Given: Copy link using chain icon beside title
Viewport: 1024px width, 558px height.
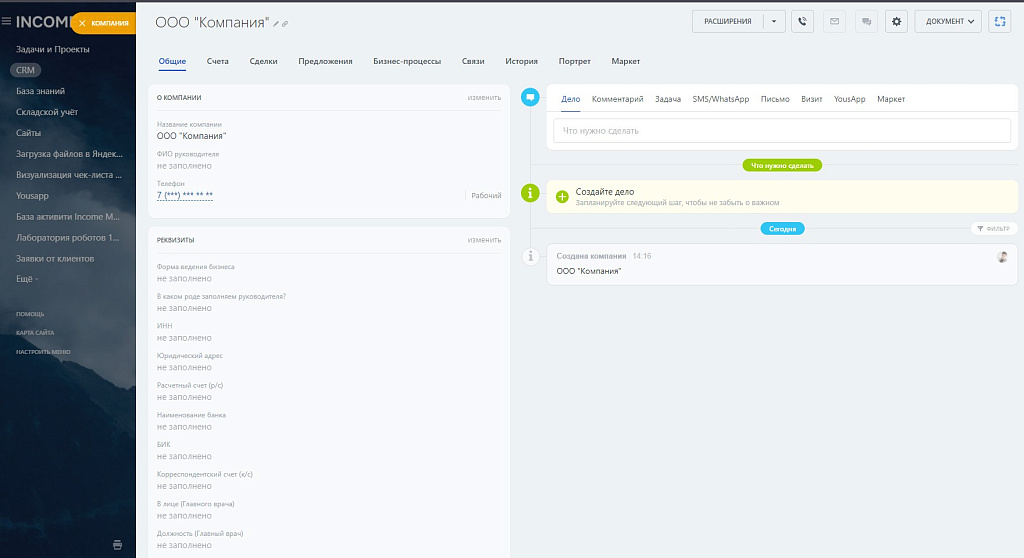Looking at the screenshot, I should (x=286, y=23).
